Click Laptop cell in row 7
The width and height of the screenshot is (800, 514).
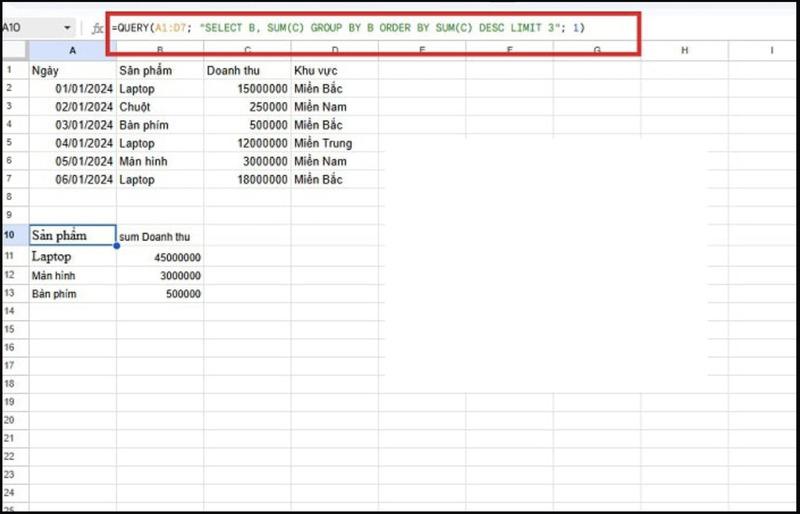click(160, 180)
